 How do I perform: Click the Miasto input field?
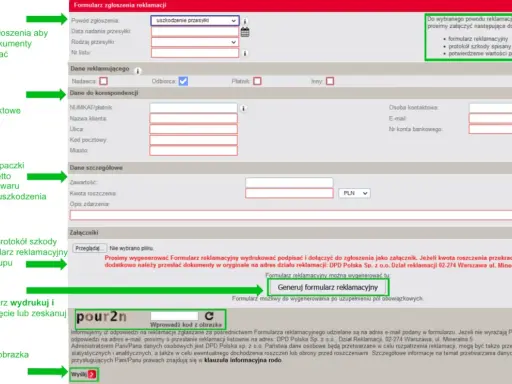[193, 150]
